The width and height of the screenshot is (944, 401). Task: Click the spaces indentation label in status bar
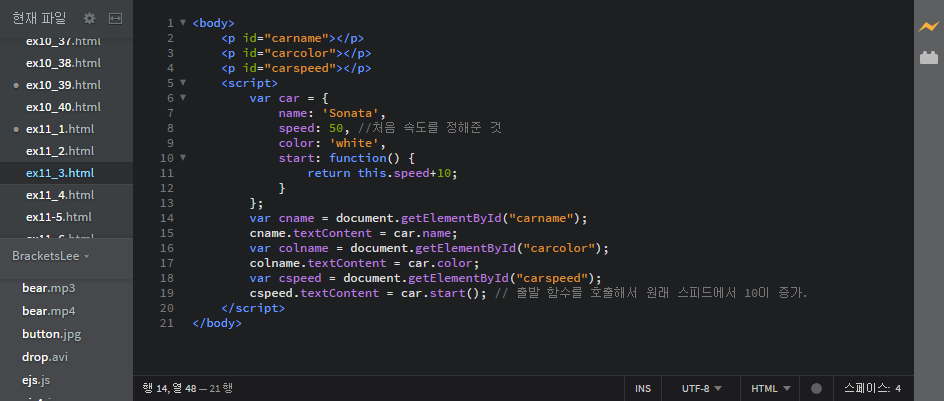pos(866,388)
